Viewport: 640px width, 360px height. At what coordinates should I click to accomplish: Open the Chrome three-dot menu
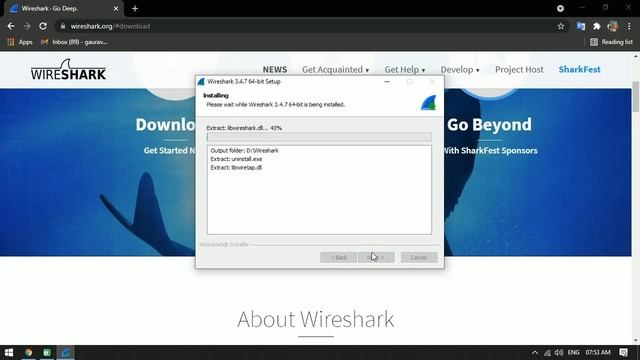(x=629, y=26)
